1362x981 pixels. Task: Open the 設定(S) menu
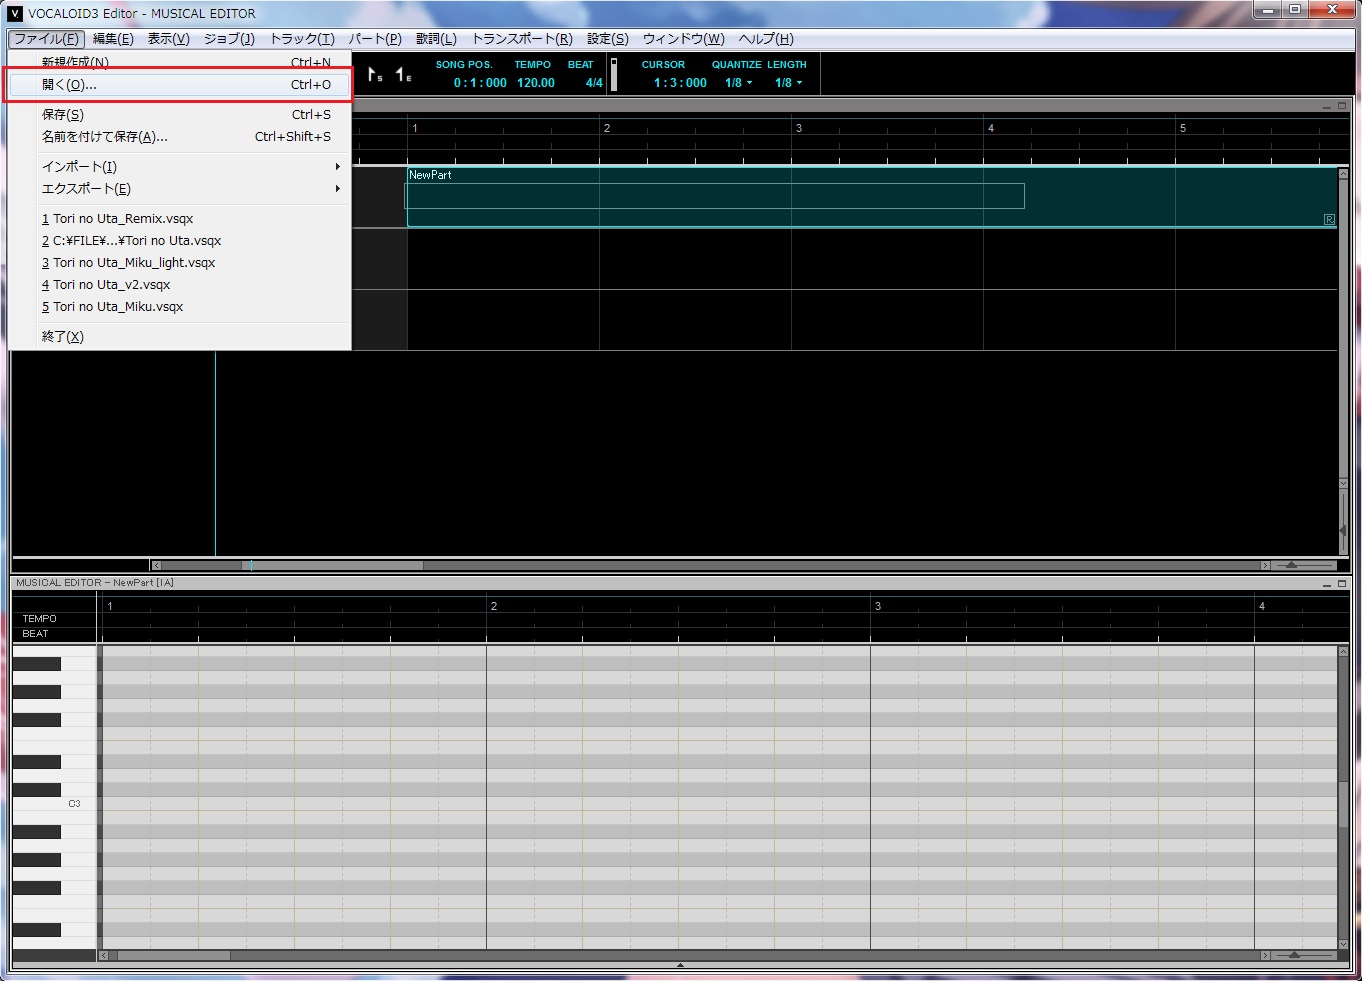click(x=608, y=39)
